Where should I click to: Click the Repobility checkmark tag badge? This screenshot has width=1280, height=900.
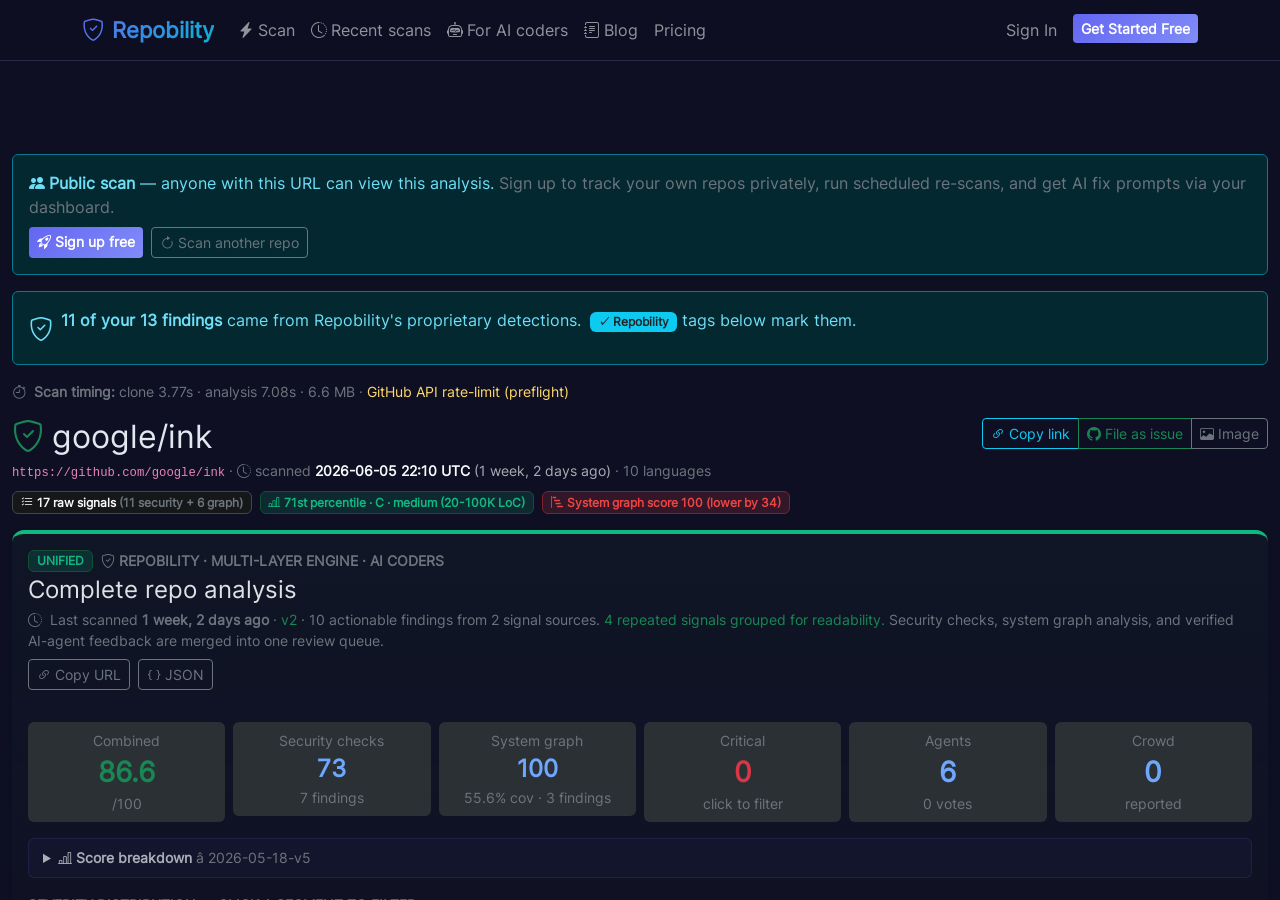[x=633, y=321]
